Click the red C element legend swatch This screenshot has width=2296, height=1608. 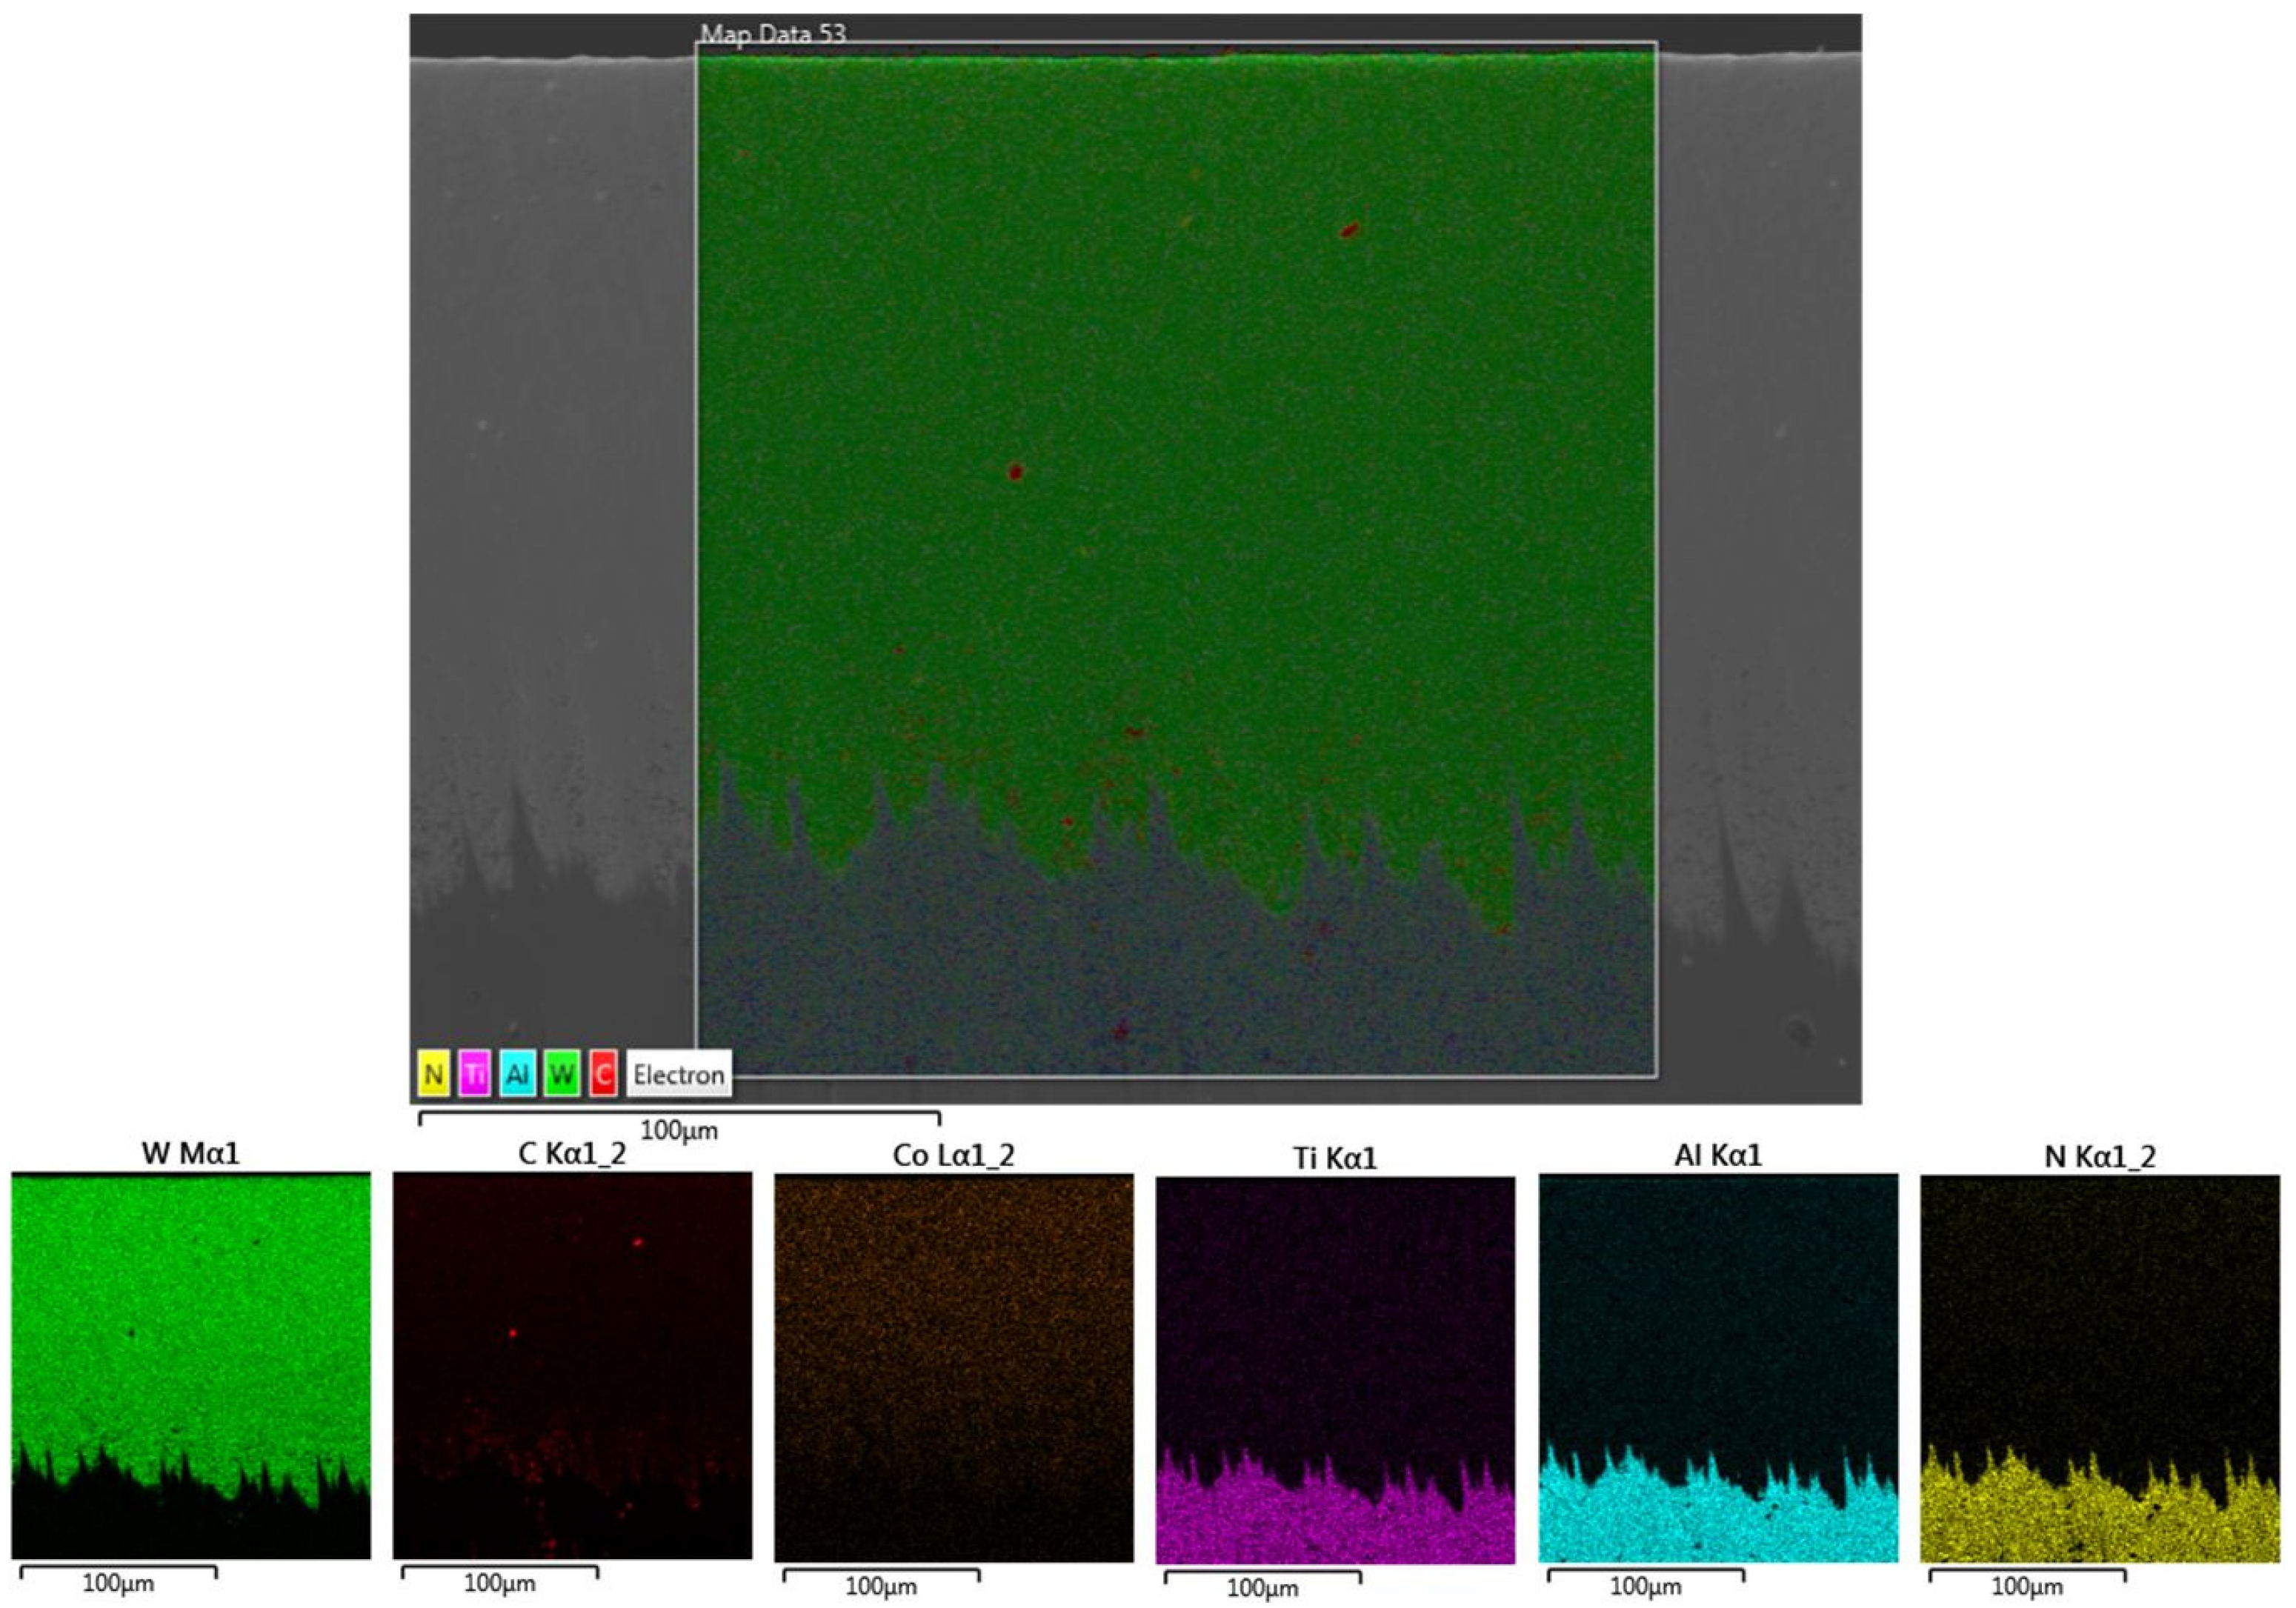point(603,1074)
